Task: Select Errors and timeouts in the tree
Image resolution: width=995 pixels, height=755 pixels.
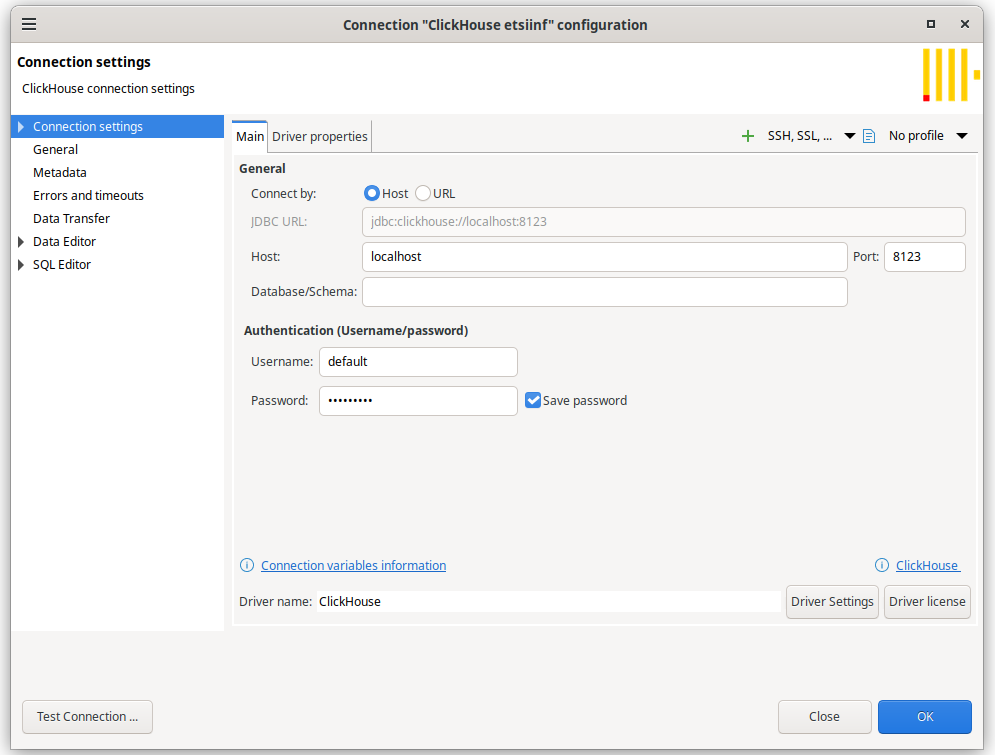Action: pyautogui.click(x=88, y=195)
